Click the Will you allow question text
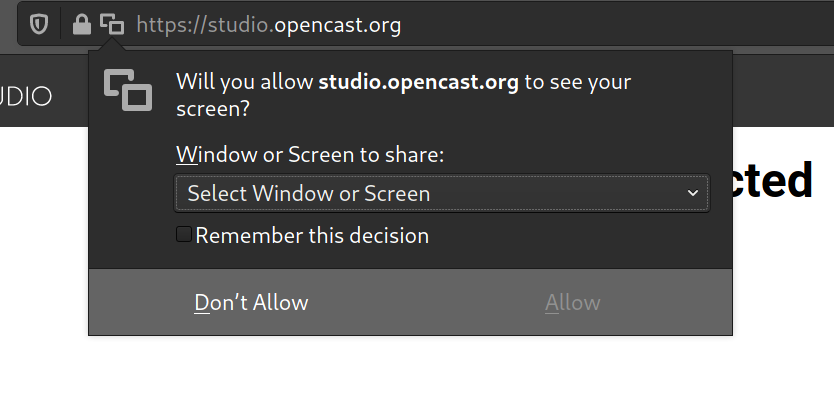Viewport: 834px width, 420px height. click(403, 95)
